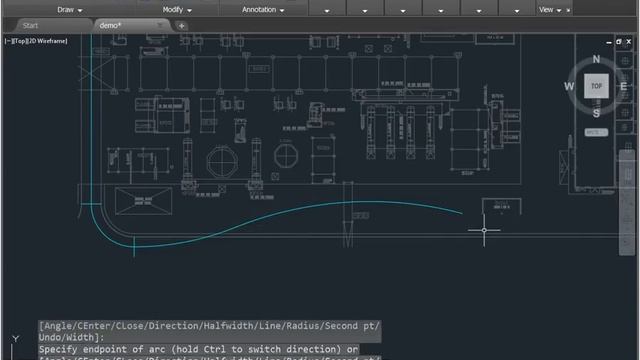Select the crossed circle symbol in drawing
This screenshot has width=640, height=360.
click(x=286, y=156)
